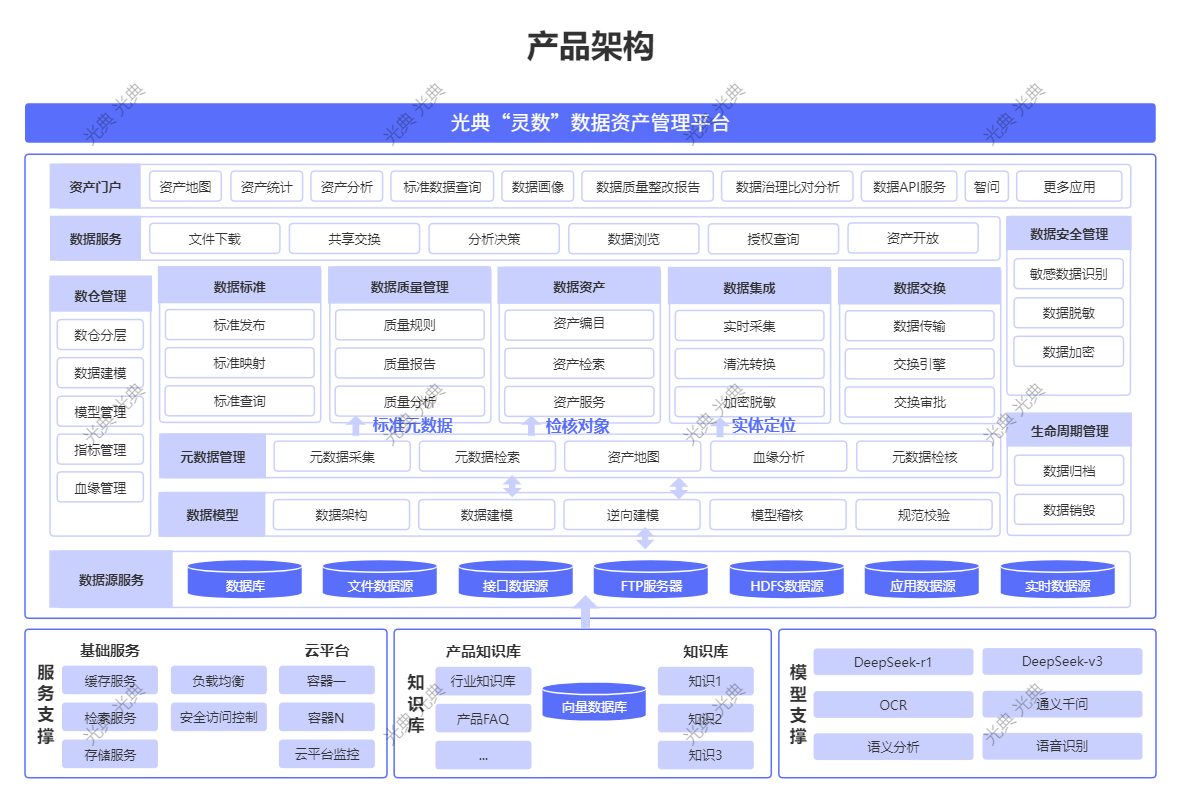Viewport: 1180px width, 802px height.
Task: Select the FTP服务器 server icon
Action: pos(650,580)
